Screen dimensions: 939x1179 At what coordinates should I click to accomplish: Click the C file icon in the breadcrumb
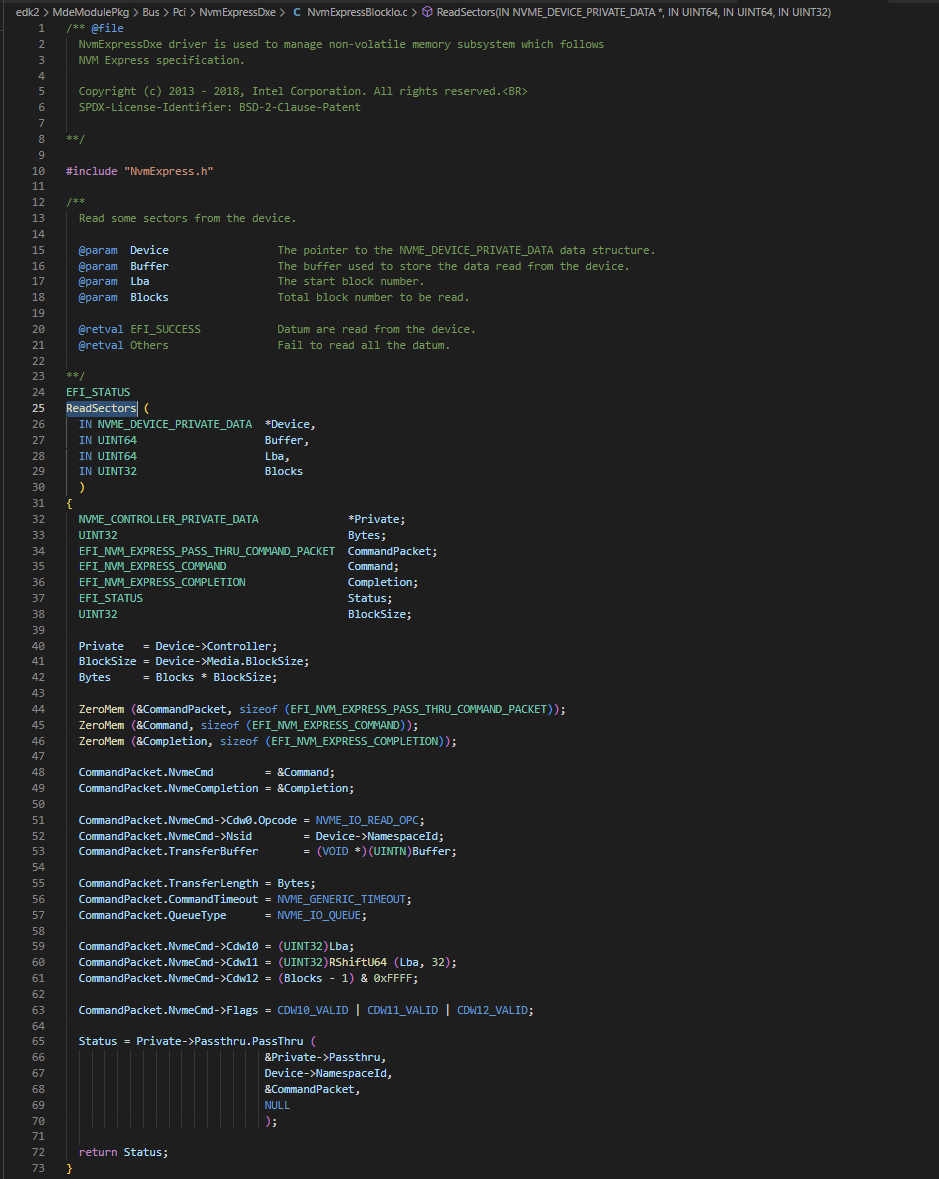[297, 12]
